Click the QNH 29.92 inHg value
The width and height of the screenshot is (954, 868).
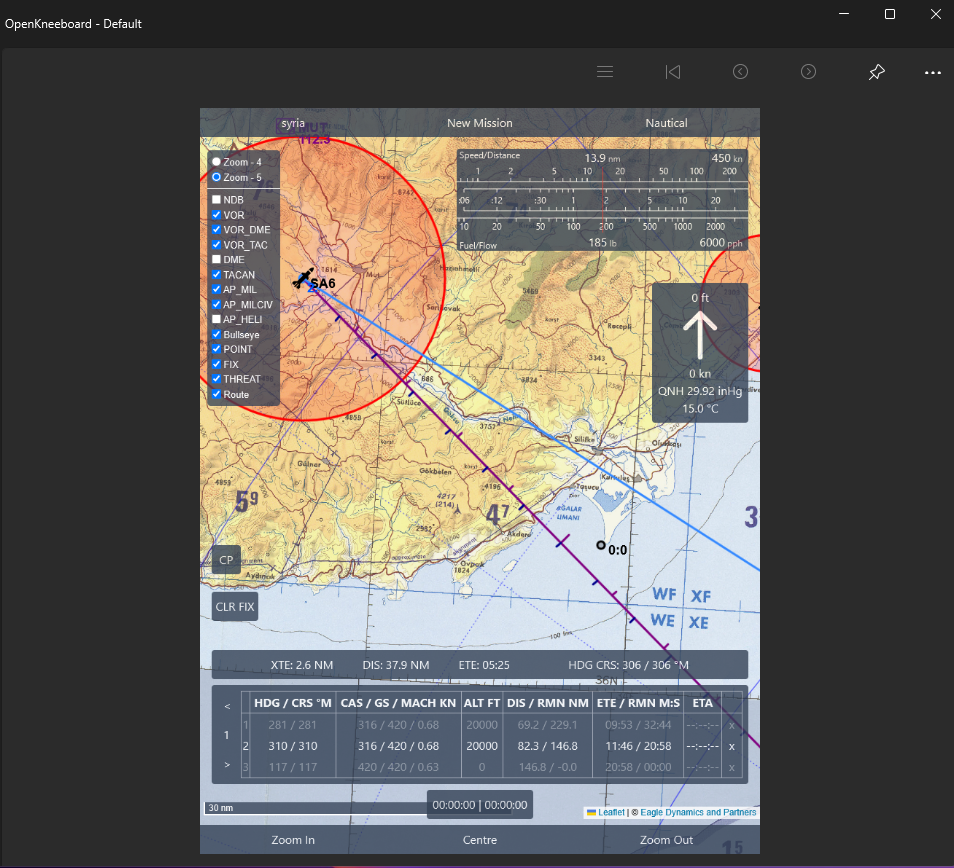click(x=700, y=391)
